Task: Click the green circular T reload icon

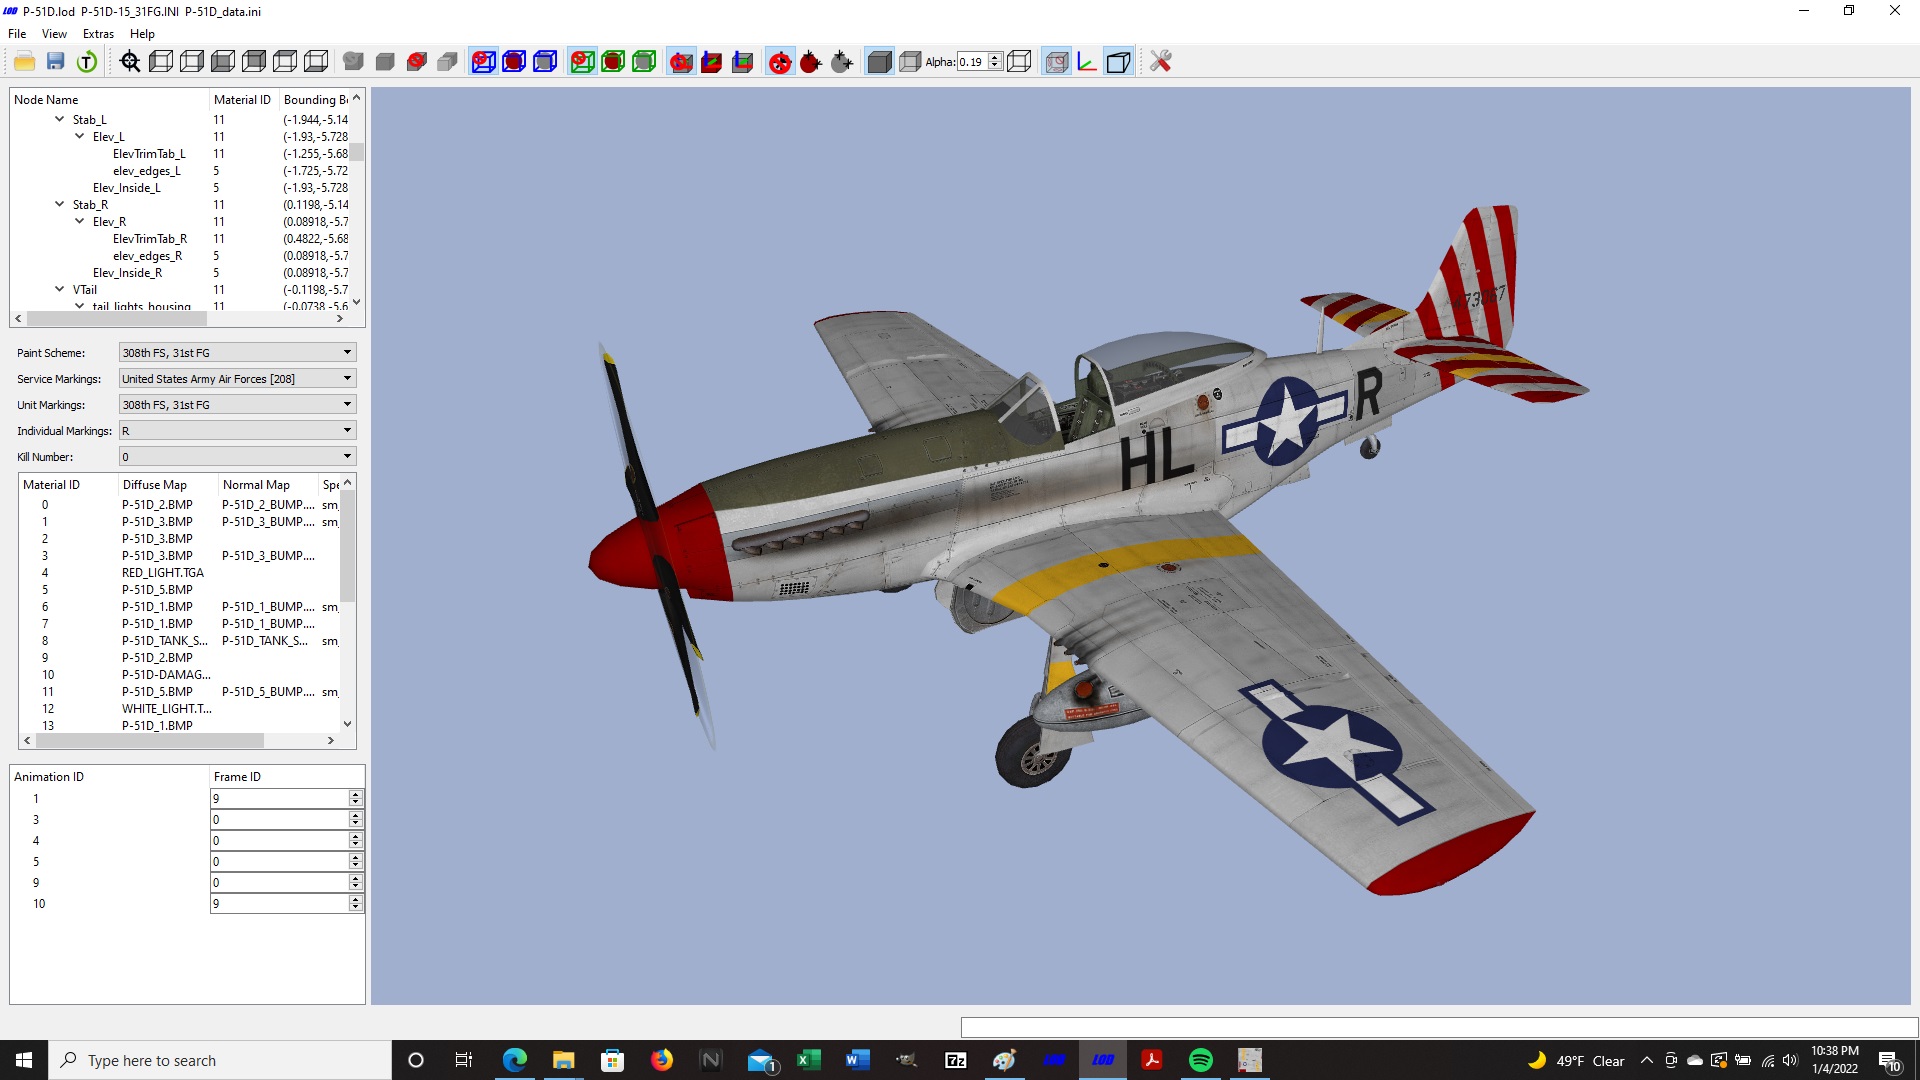Action: [x=87, y=62]
